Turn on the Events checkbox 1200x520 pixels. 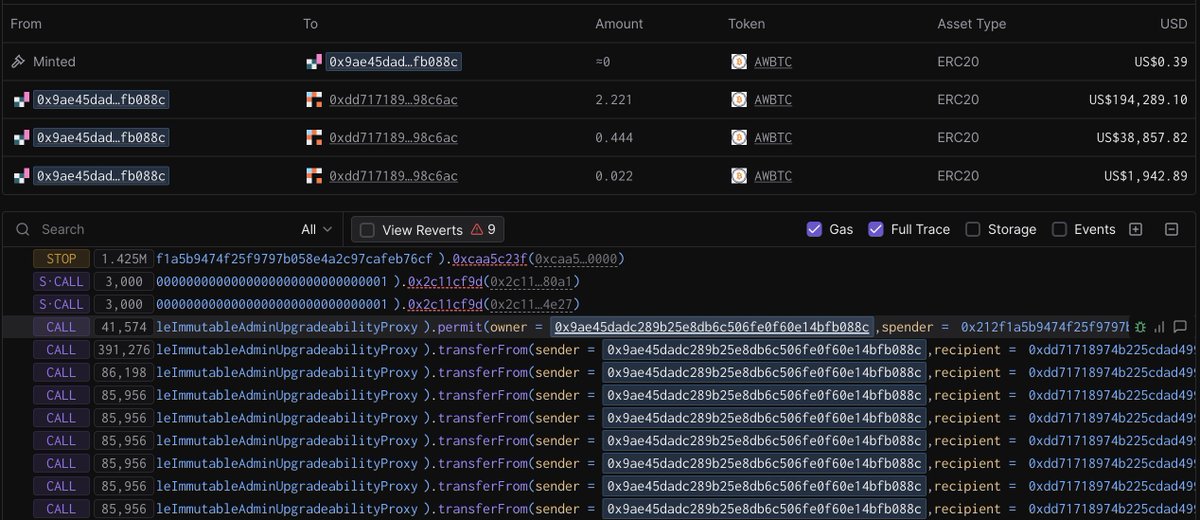click(x=1059, y=230)
